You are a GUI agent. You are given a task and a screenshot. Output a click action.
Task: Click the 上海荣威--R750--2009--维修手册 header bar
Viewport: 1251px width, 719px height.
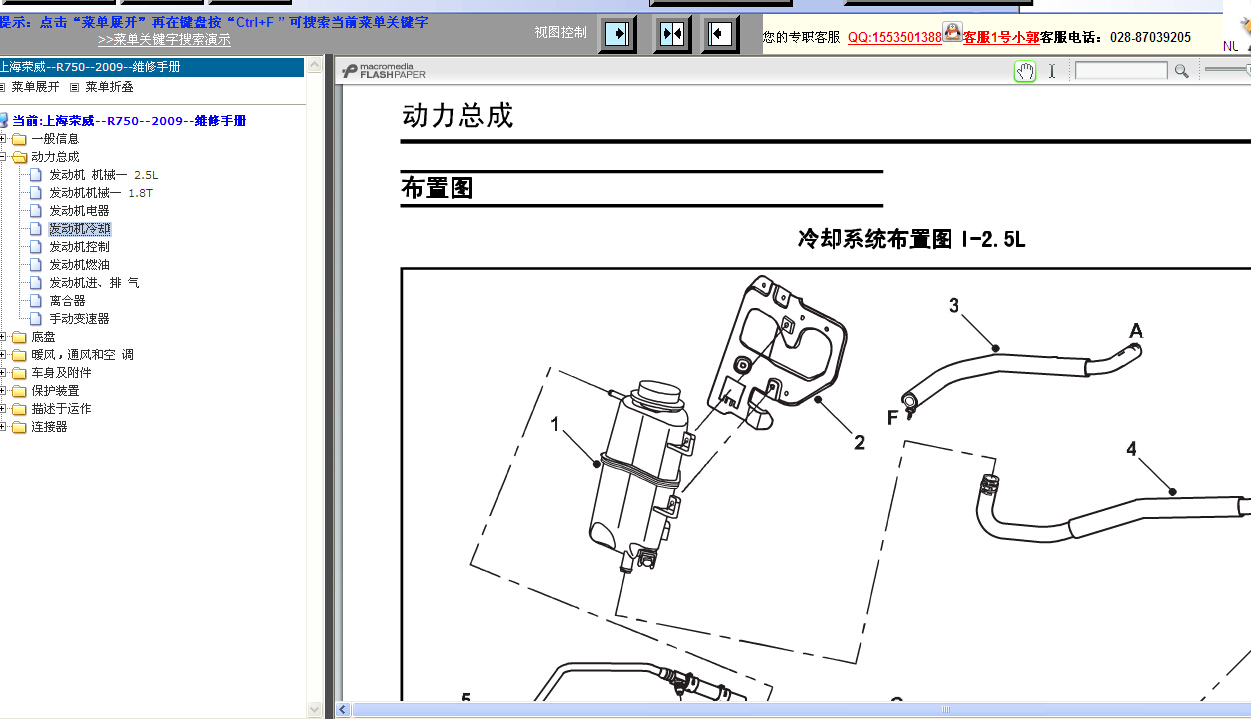152,67
